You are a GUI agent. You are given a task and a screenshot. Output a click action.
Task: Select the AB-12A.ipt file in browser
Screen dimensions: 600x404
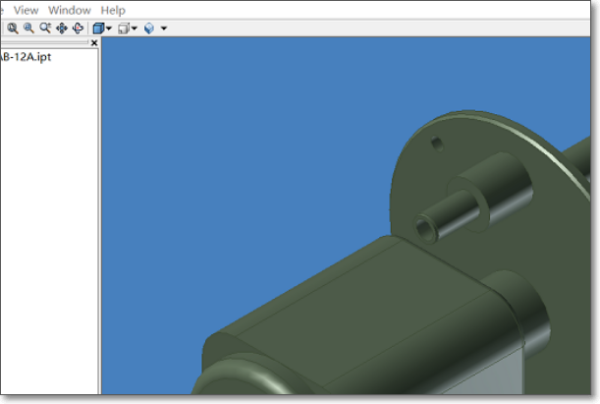[x=25, y=57]
